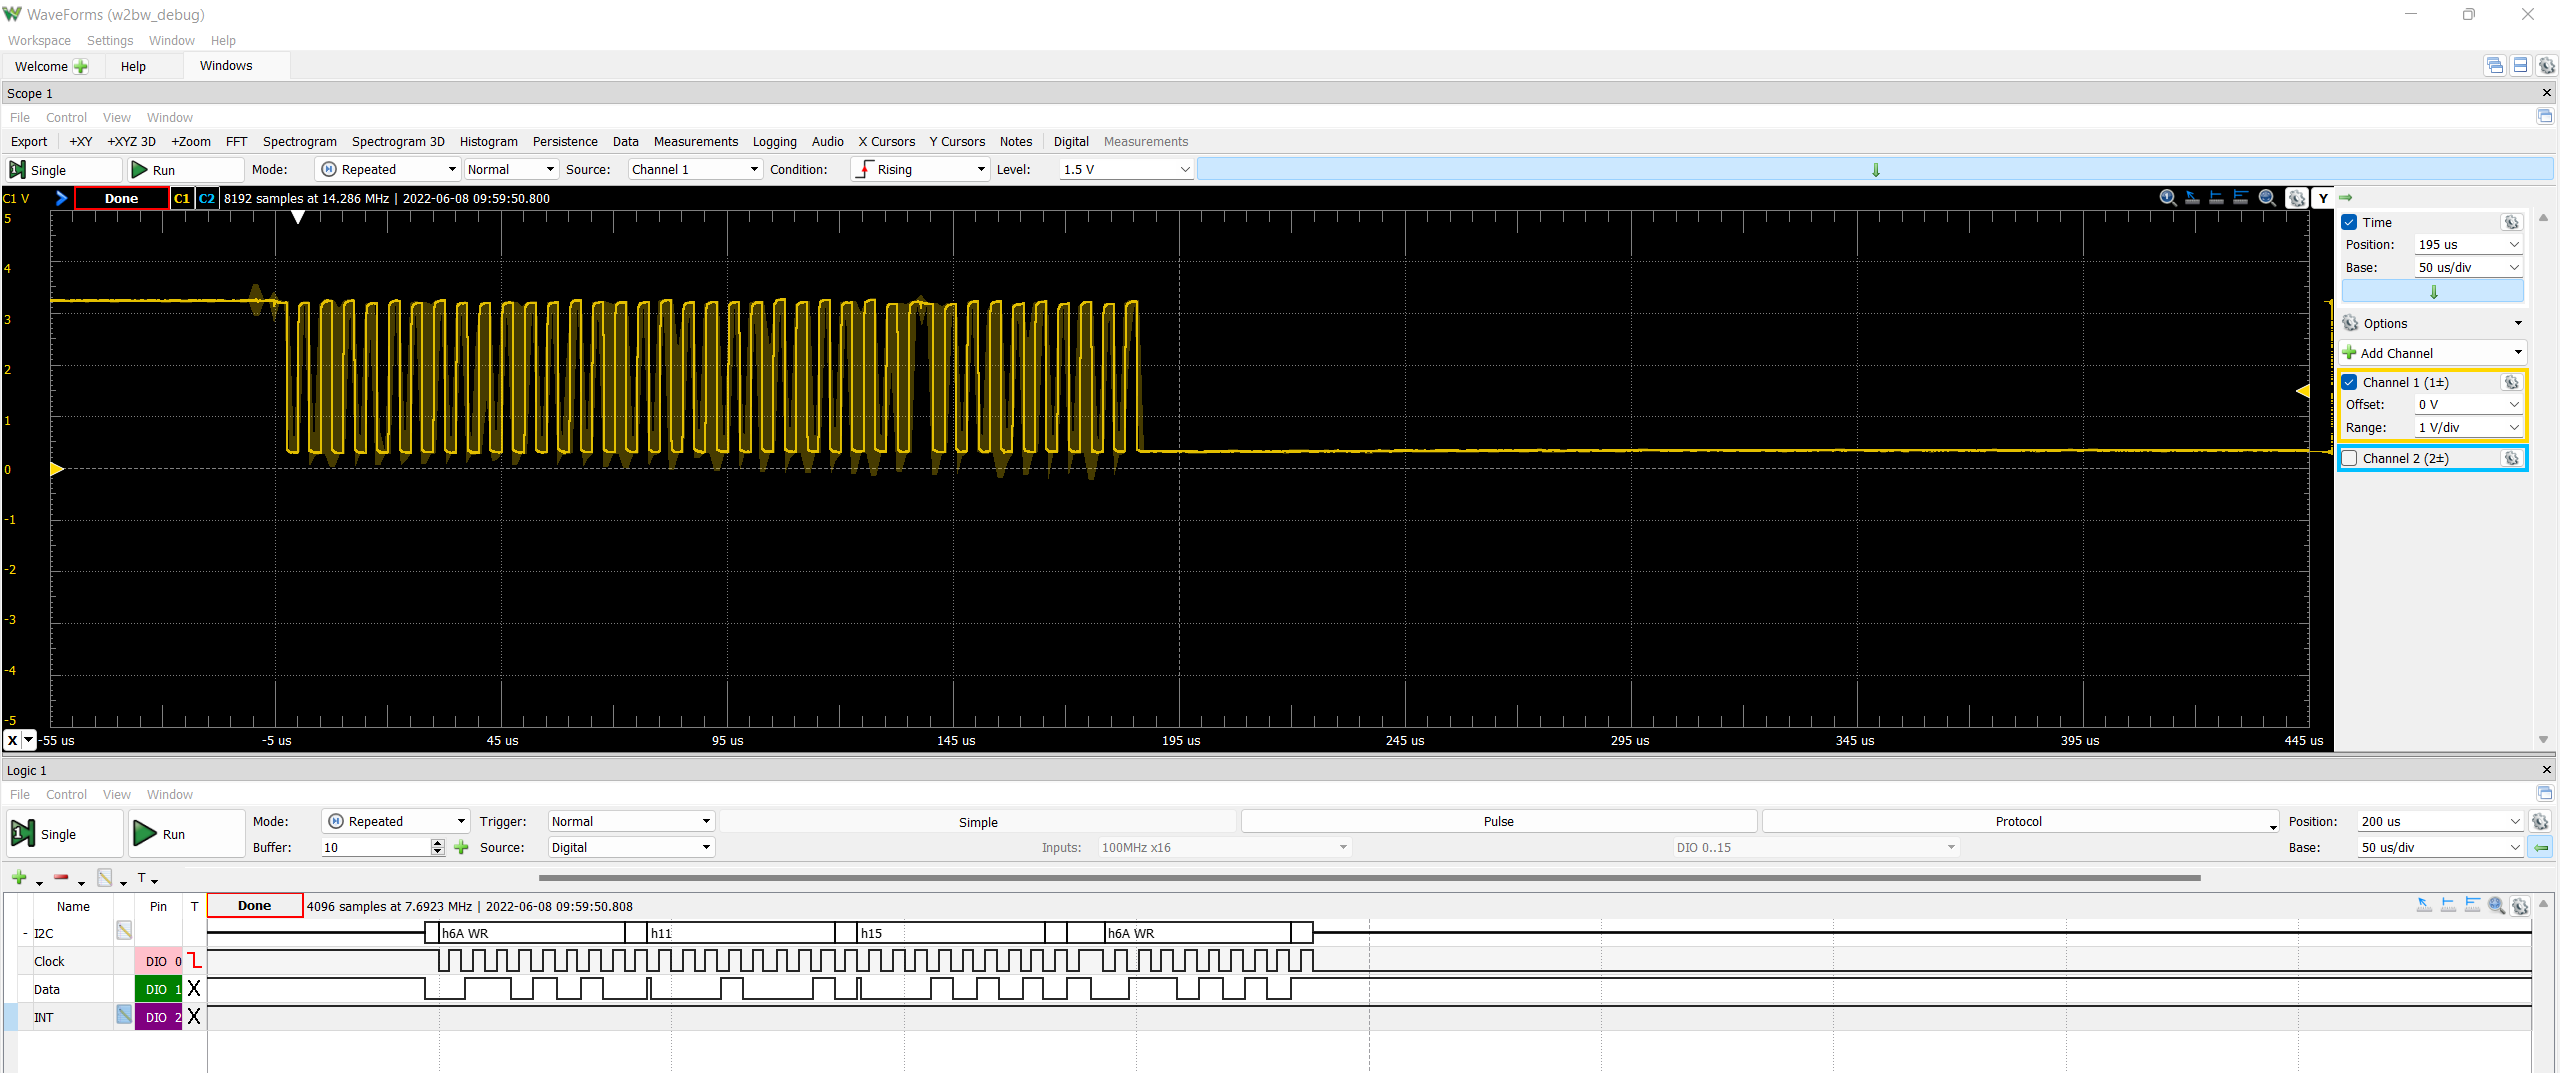The height and width of the screenshot is (1073, 2560).
Task: Open Channel 1 Range 1 V/div dropdown
Action: point(2468,427)
